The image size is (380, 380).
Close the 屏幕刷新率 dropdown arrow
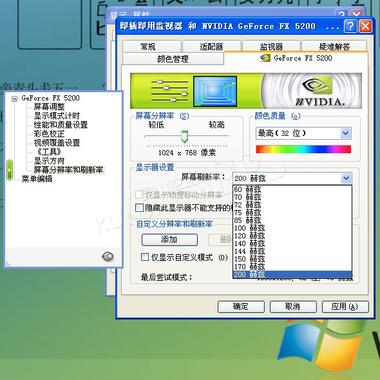point(346,178)
